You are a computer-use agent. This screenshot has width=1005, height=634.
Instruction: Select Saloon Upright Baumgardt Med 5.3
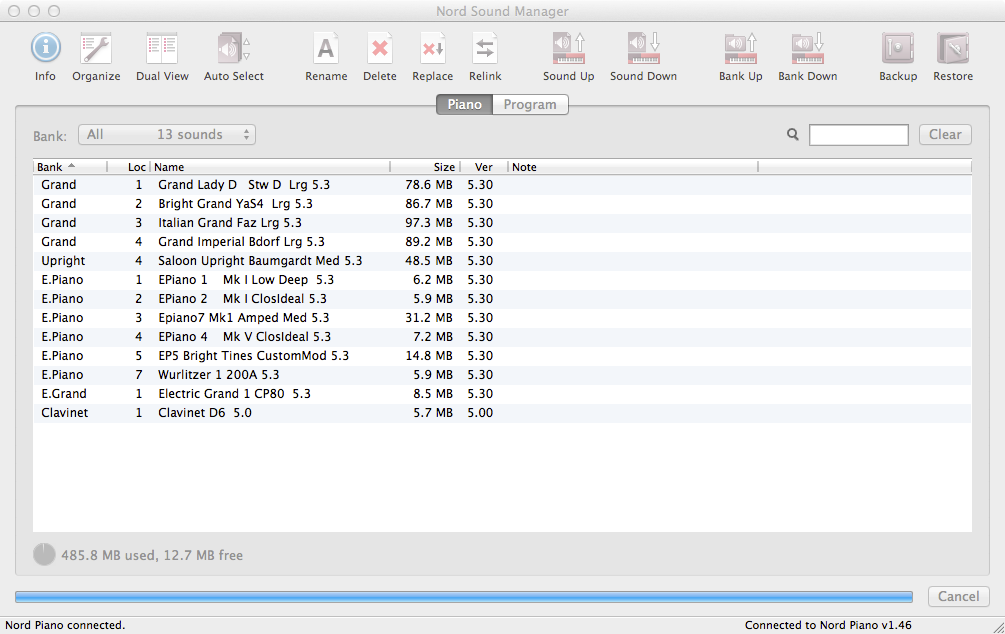coord(502,261)
